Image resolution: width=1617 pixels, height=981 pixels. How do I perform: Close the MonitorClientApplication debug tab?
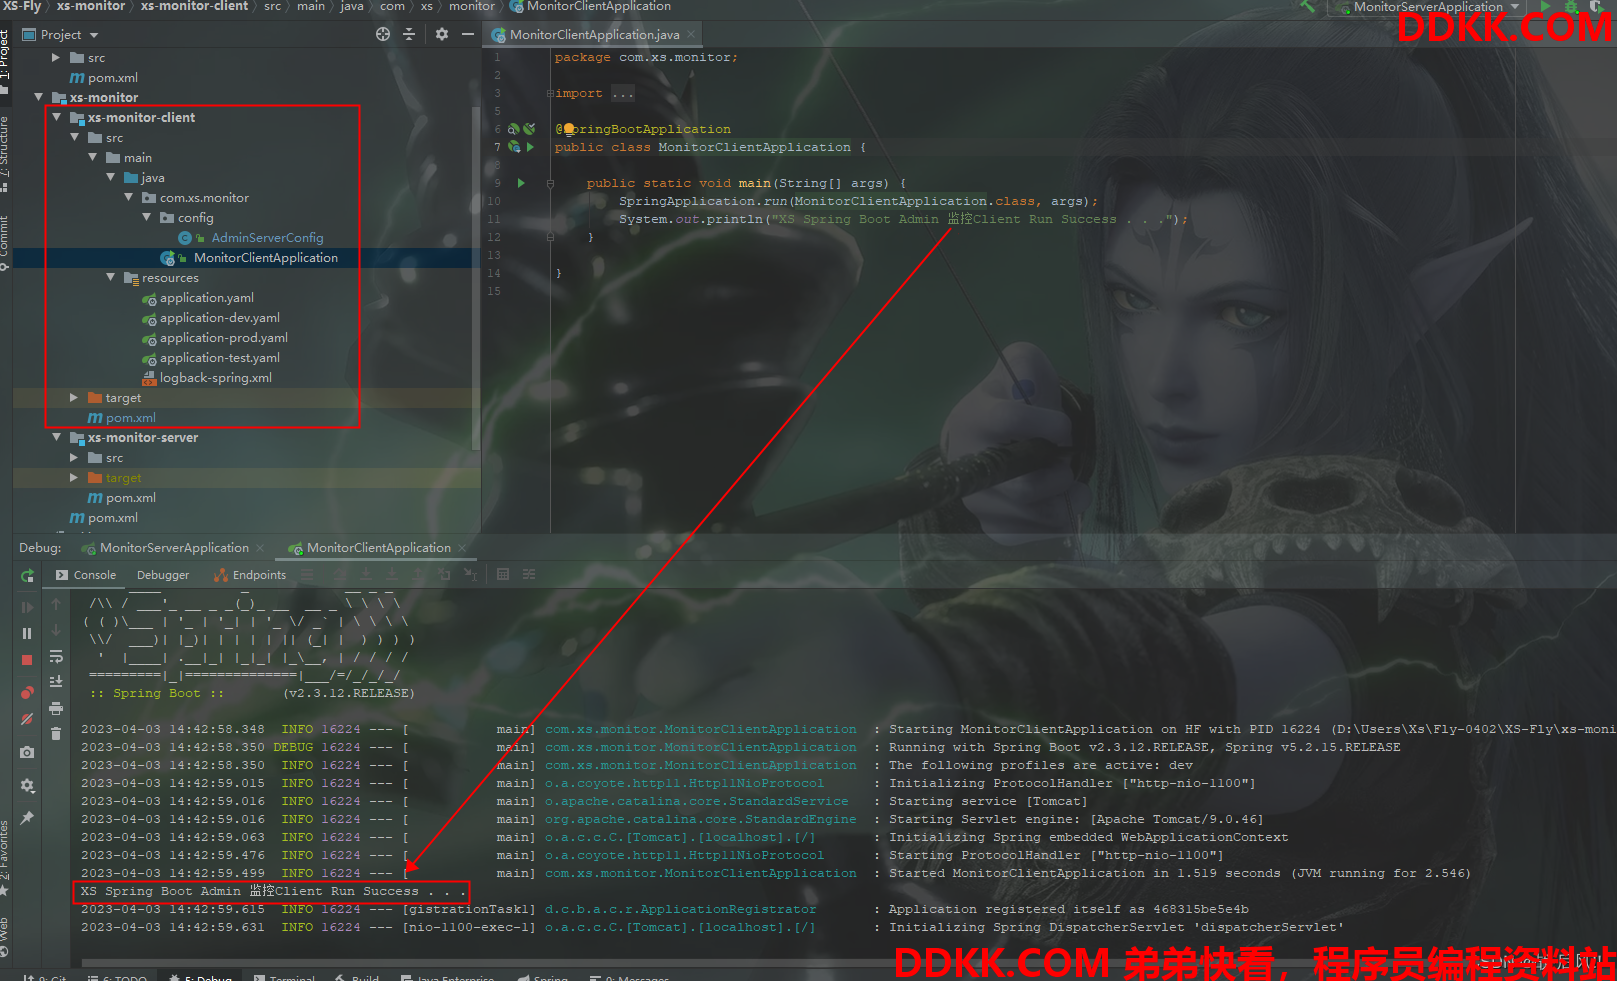pyautogui.click(x=462, y=548)
